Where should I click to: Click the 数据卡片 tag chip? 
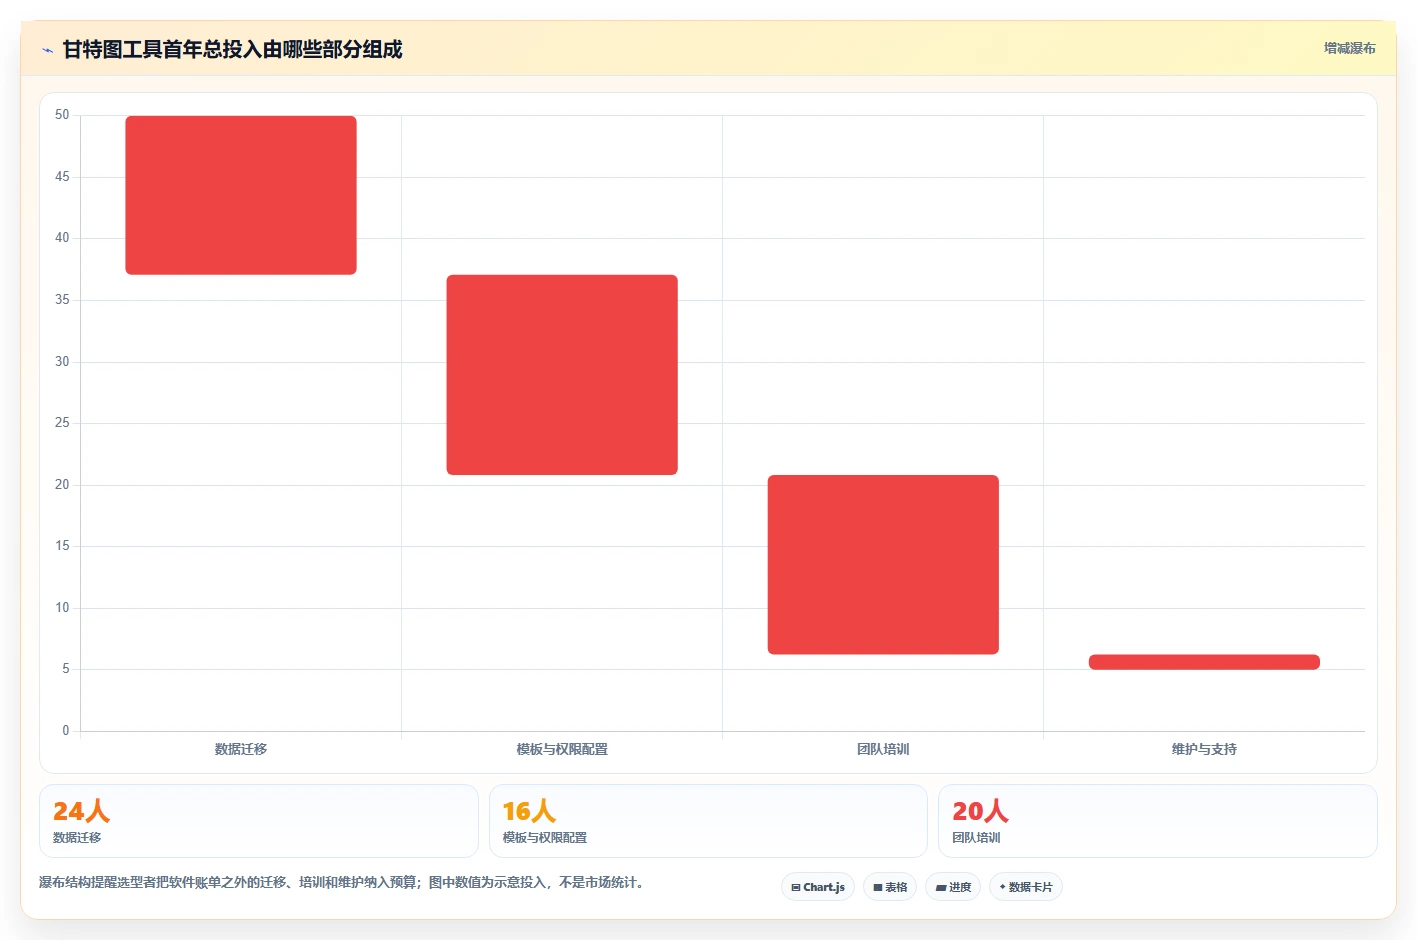(x=1026, y=887)
